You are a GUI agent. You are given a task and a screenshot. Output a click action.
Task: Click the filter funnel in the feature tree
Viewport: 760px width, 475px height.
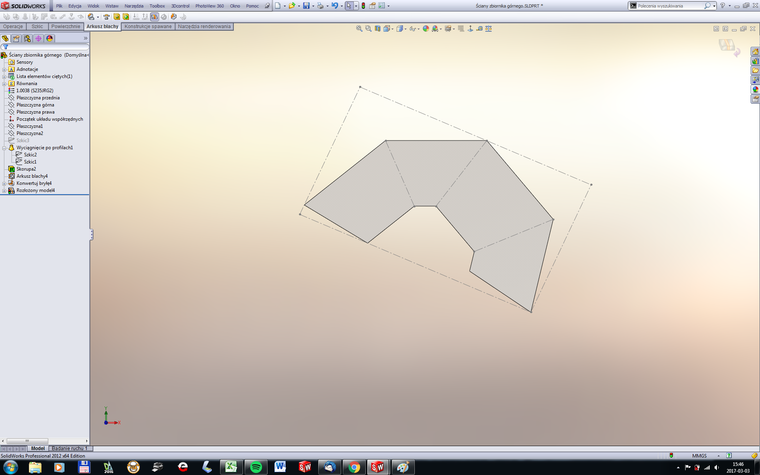click(5, 47)
